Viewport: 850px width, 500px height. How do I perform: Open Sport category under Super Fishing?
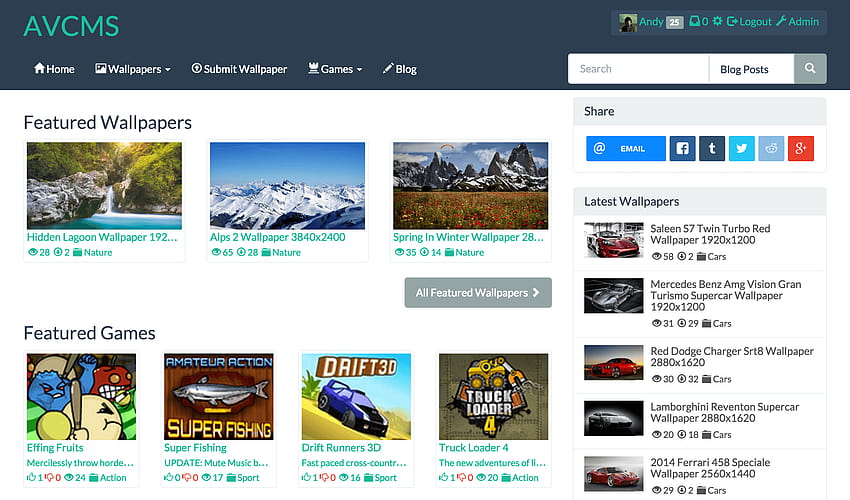click(243, 477)
